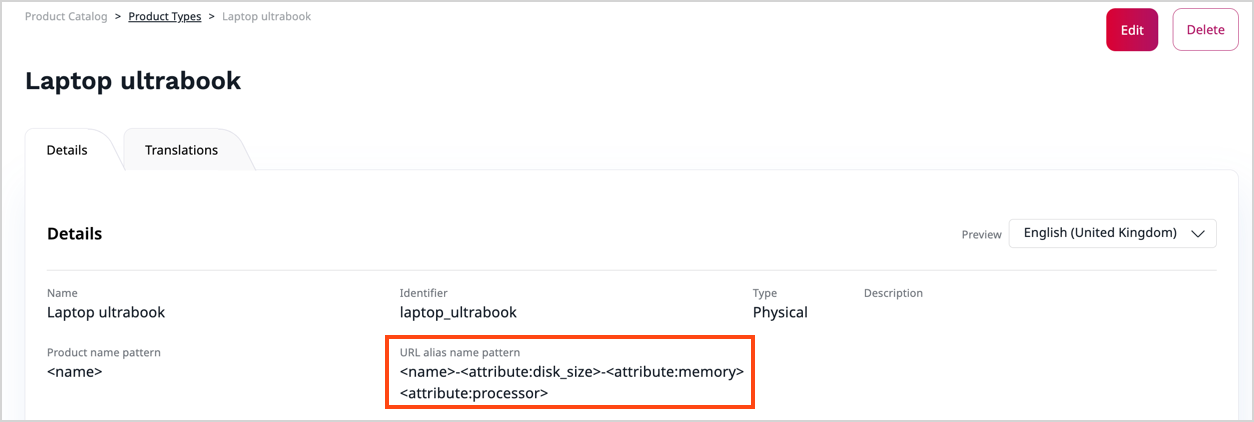This screenshot has height=422, width=1254.
Task: Click the Physical type value
Action: tap(780, 312)
